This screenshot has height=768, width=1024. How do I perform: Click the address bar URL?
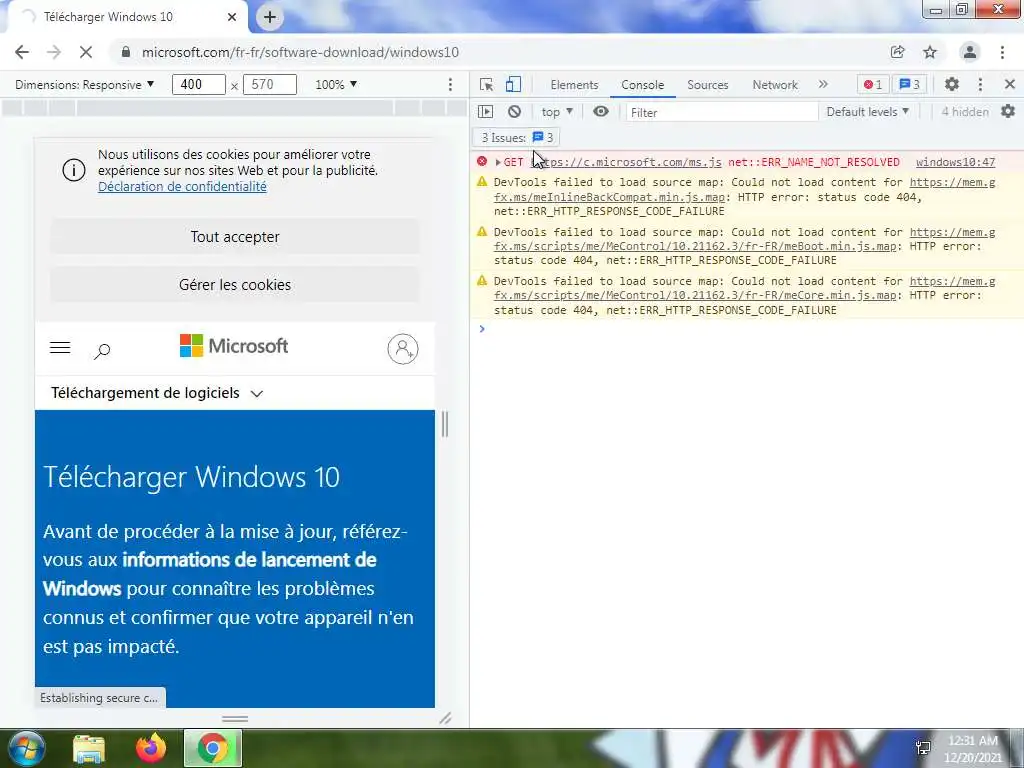coord(300,52)
